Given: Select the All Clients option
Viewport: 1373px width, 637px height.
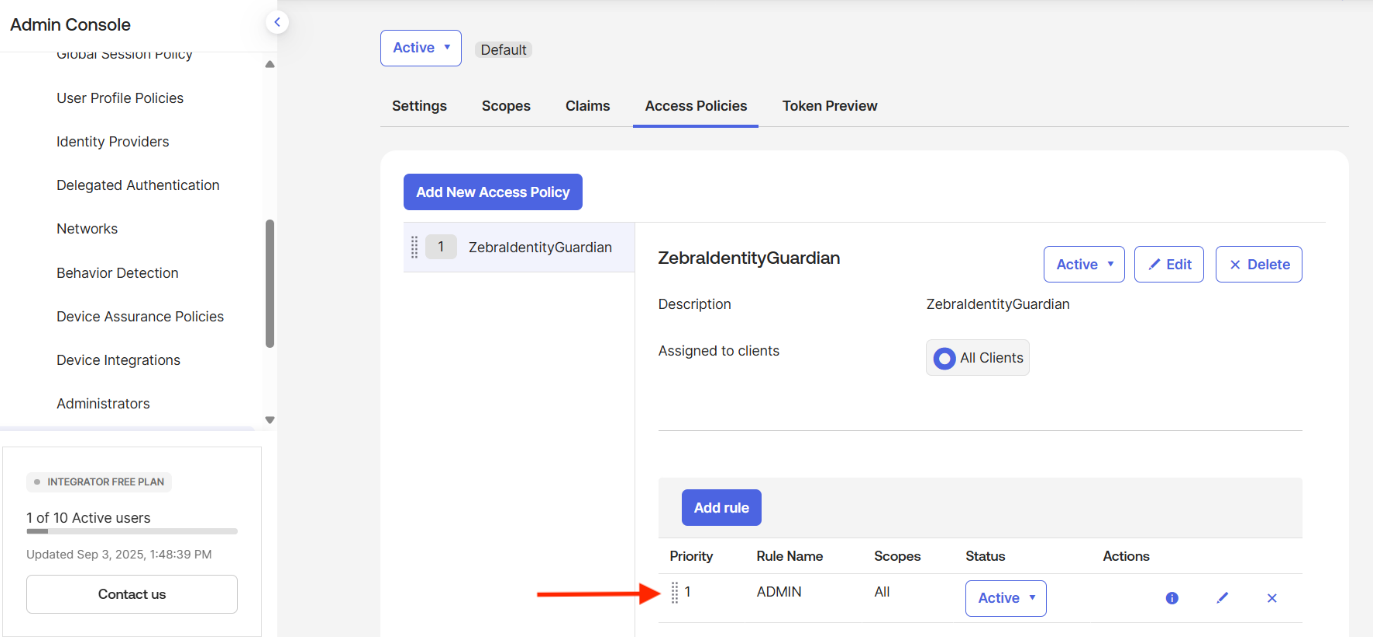Looking at the screenshot, I should click(x=977, y=358).
